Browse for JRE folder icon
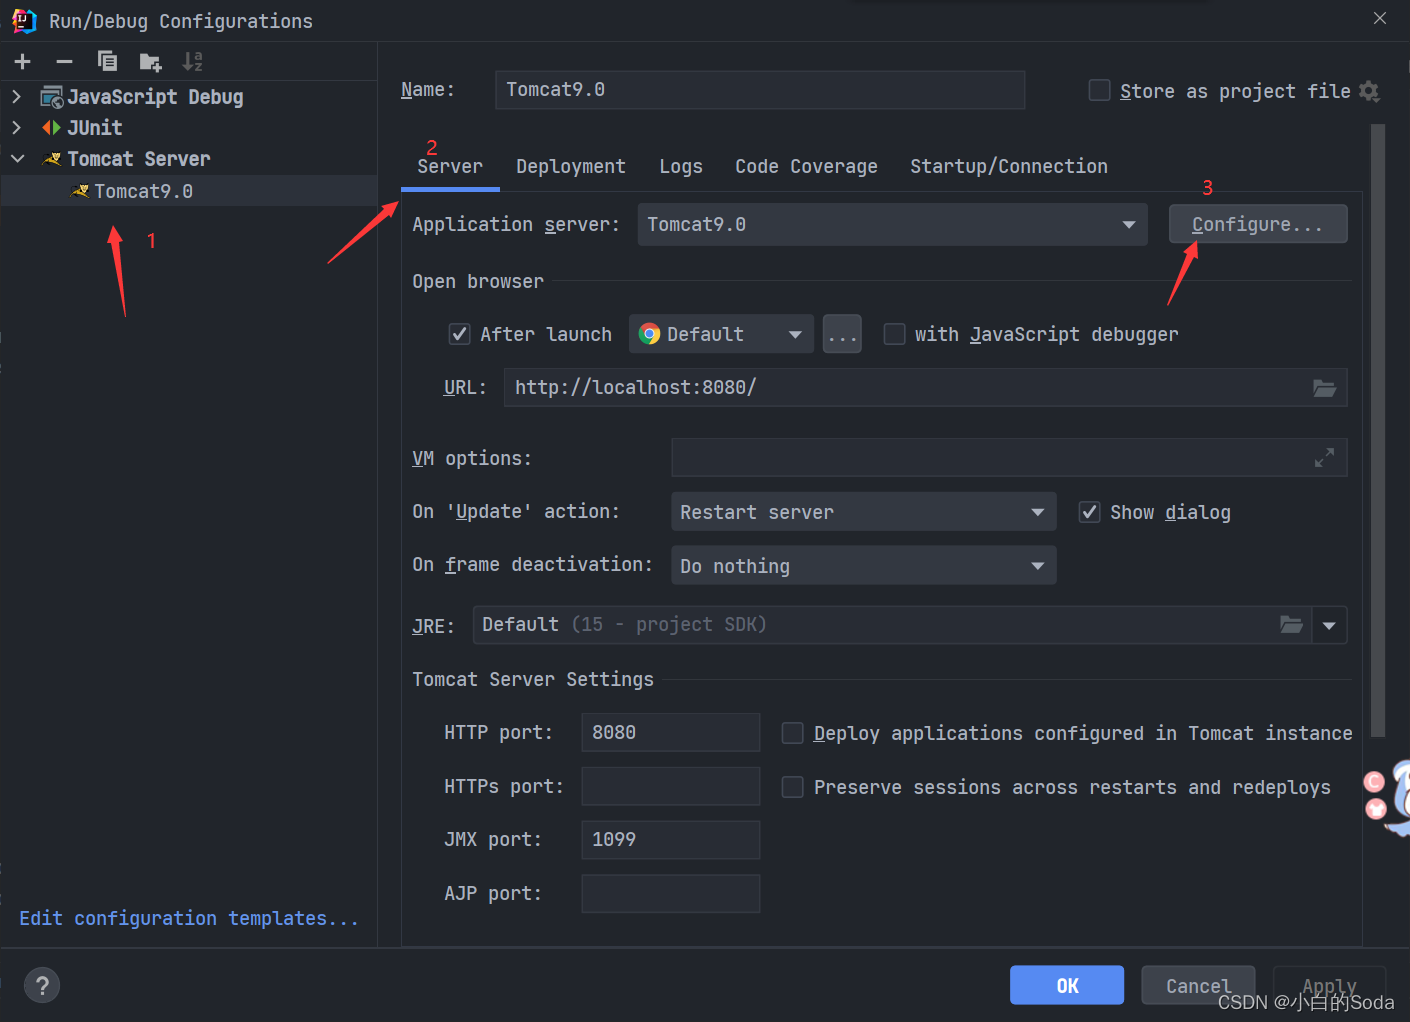Viewport: 1410px width, 1022px height. pyautogui.click(x=1292, y=625)
